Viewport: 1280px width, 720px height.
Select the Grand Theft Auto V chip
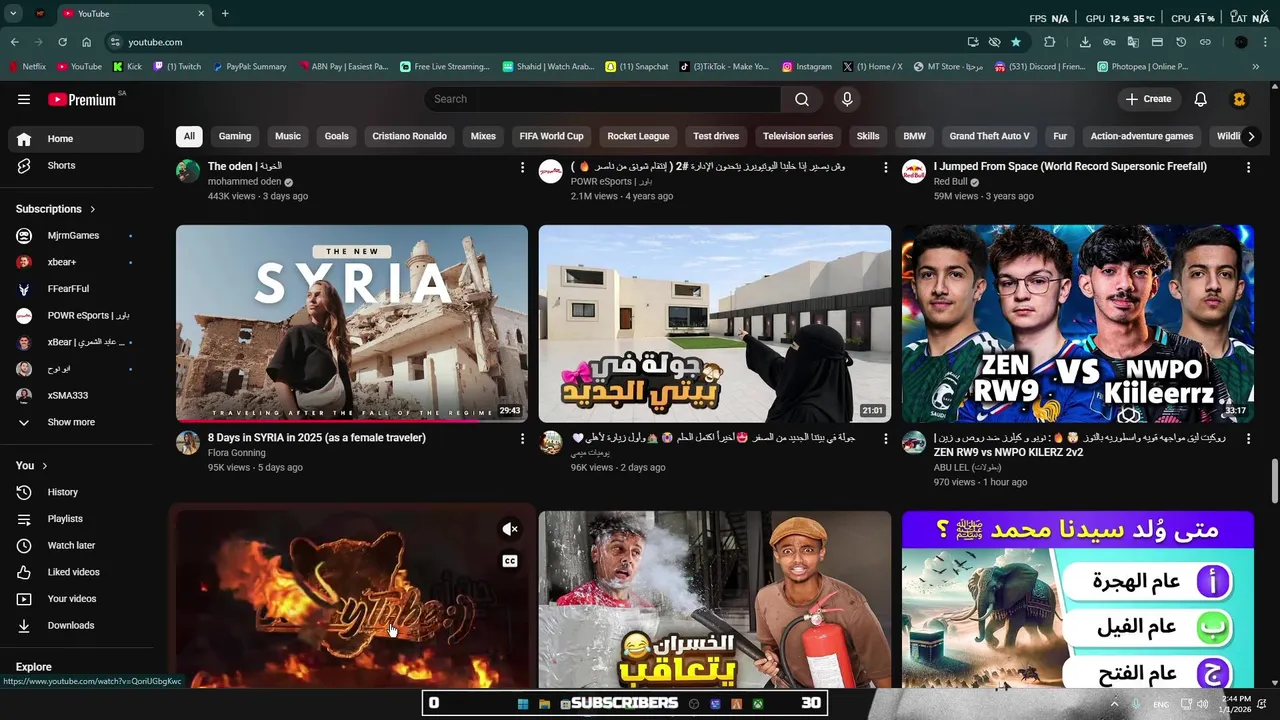(989, 136)
